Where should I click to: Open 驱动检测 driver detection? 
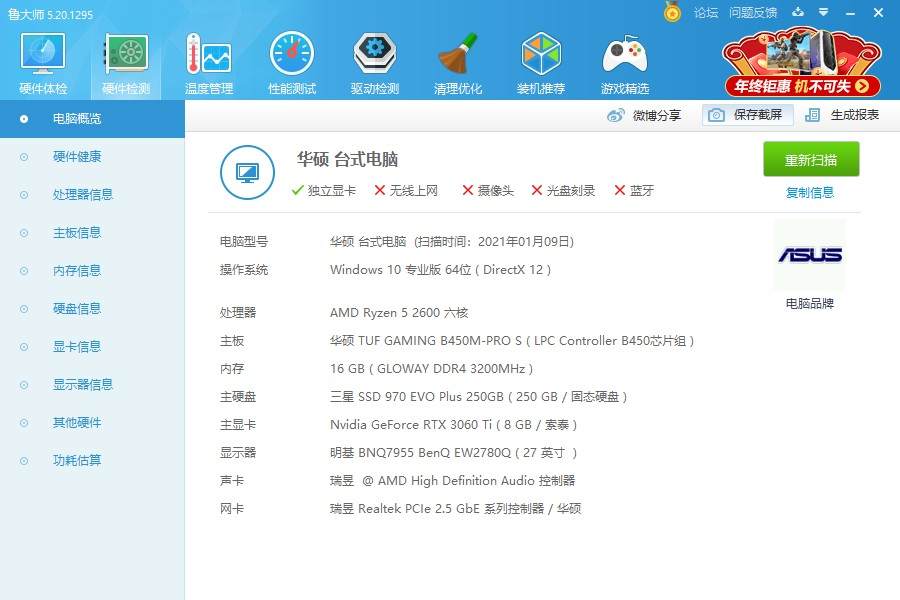tap(374, 62)
